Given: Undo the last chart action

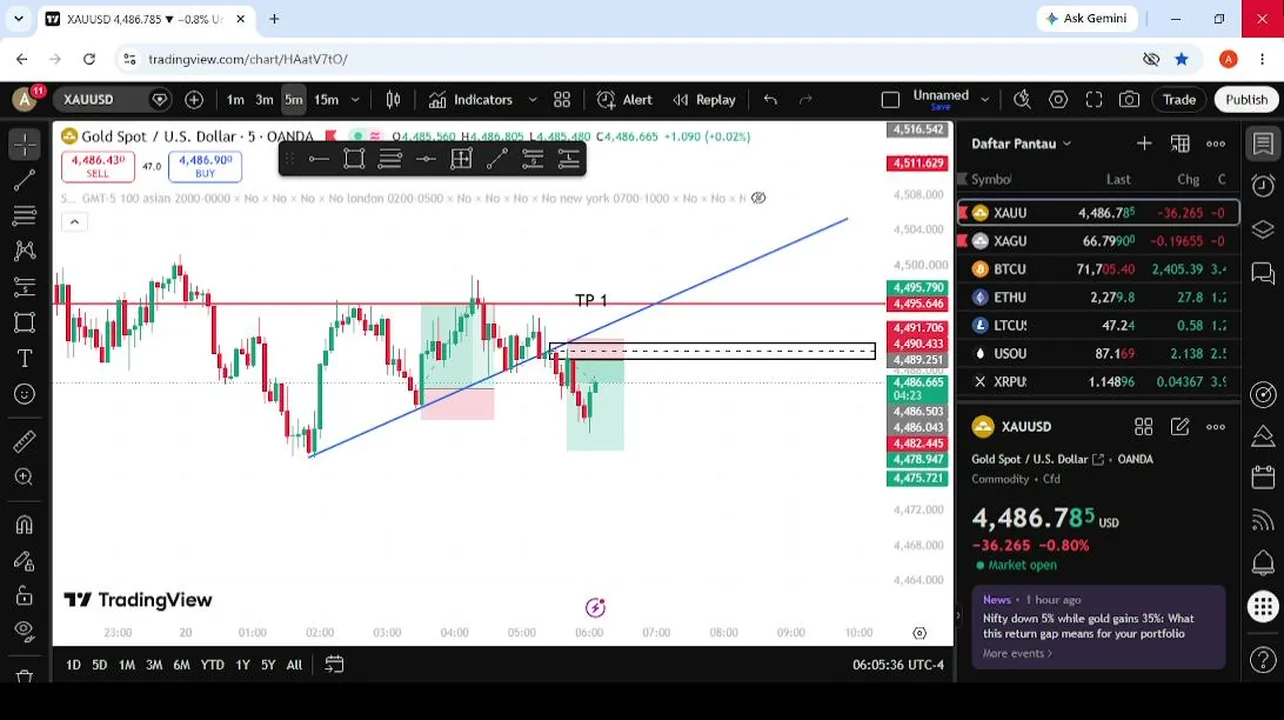Looking at the screenshot, I should (x=770, y=99).
